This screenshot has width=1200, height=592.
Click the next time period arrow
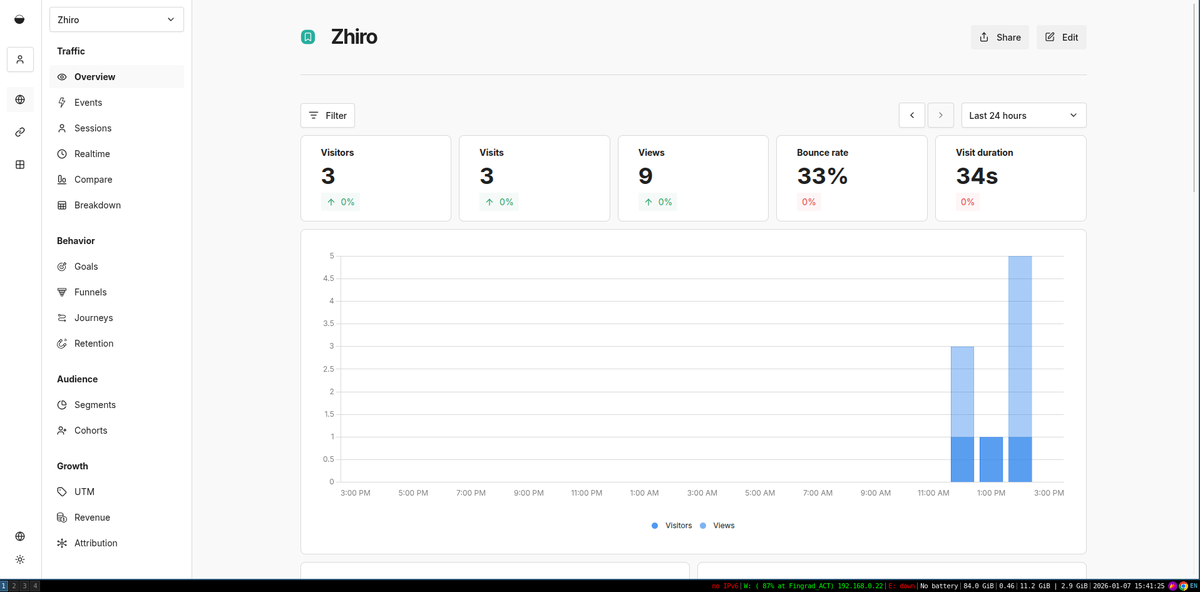tap(941, 116)
